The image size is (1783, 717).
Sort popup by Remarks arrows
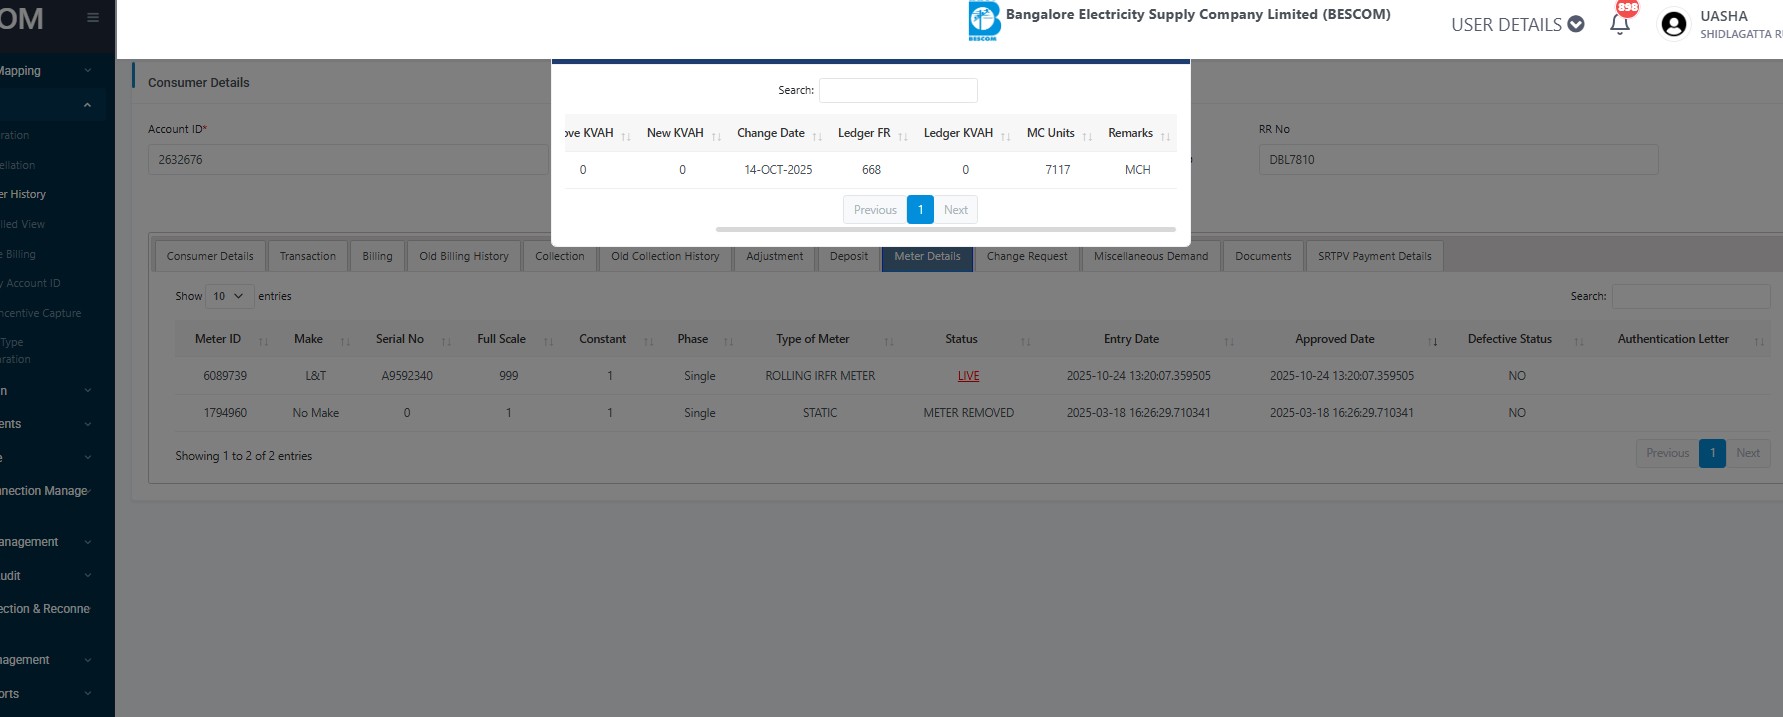[1165, 136]
